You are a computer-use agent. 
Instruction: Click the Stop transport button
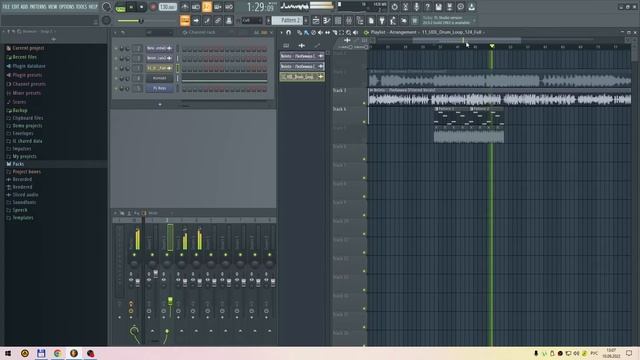pos(142,7)
